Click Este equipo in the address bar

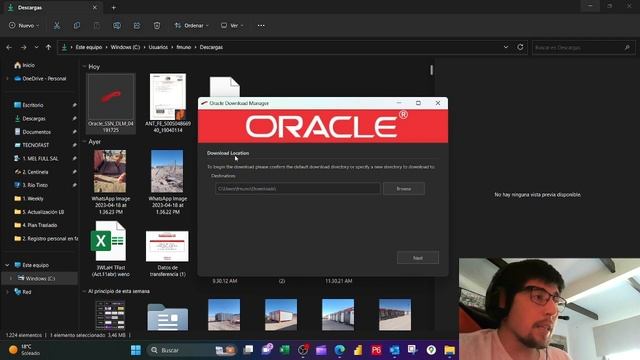[89, 47]
